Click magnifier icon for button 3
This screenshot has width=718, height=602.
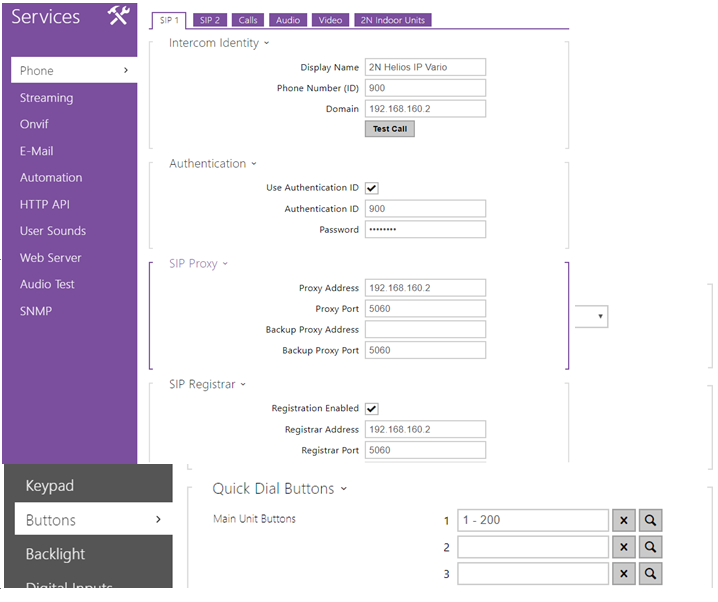point(651,574)
